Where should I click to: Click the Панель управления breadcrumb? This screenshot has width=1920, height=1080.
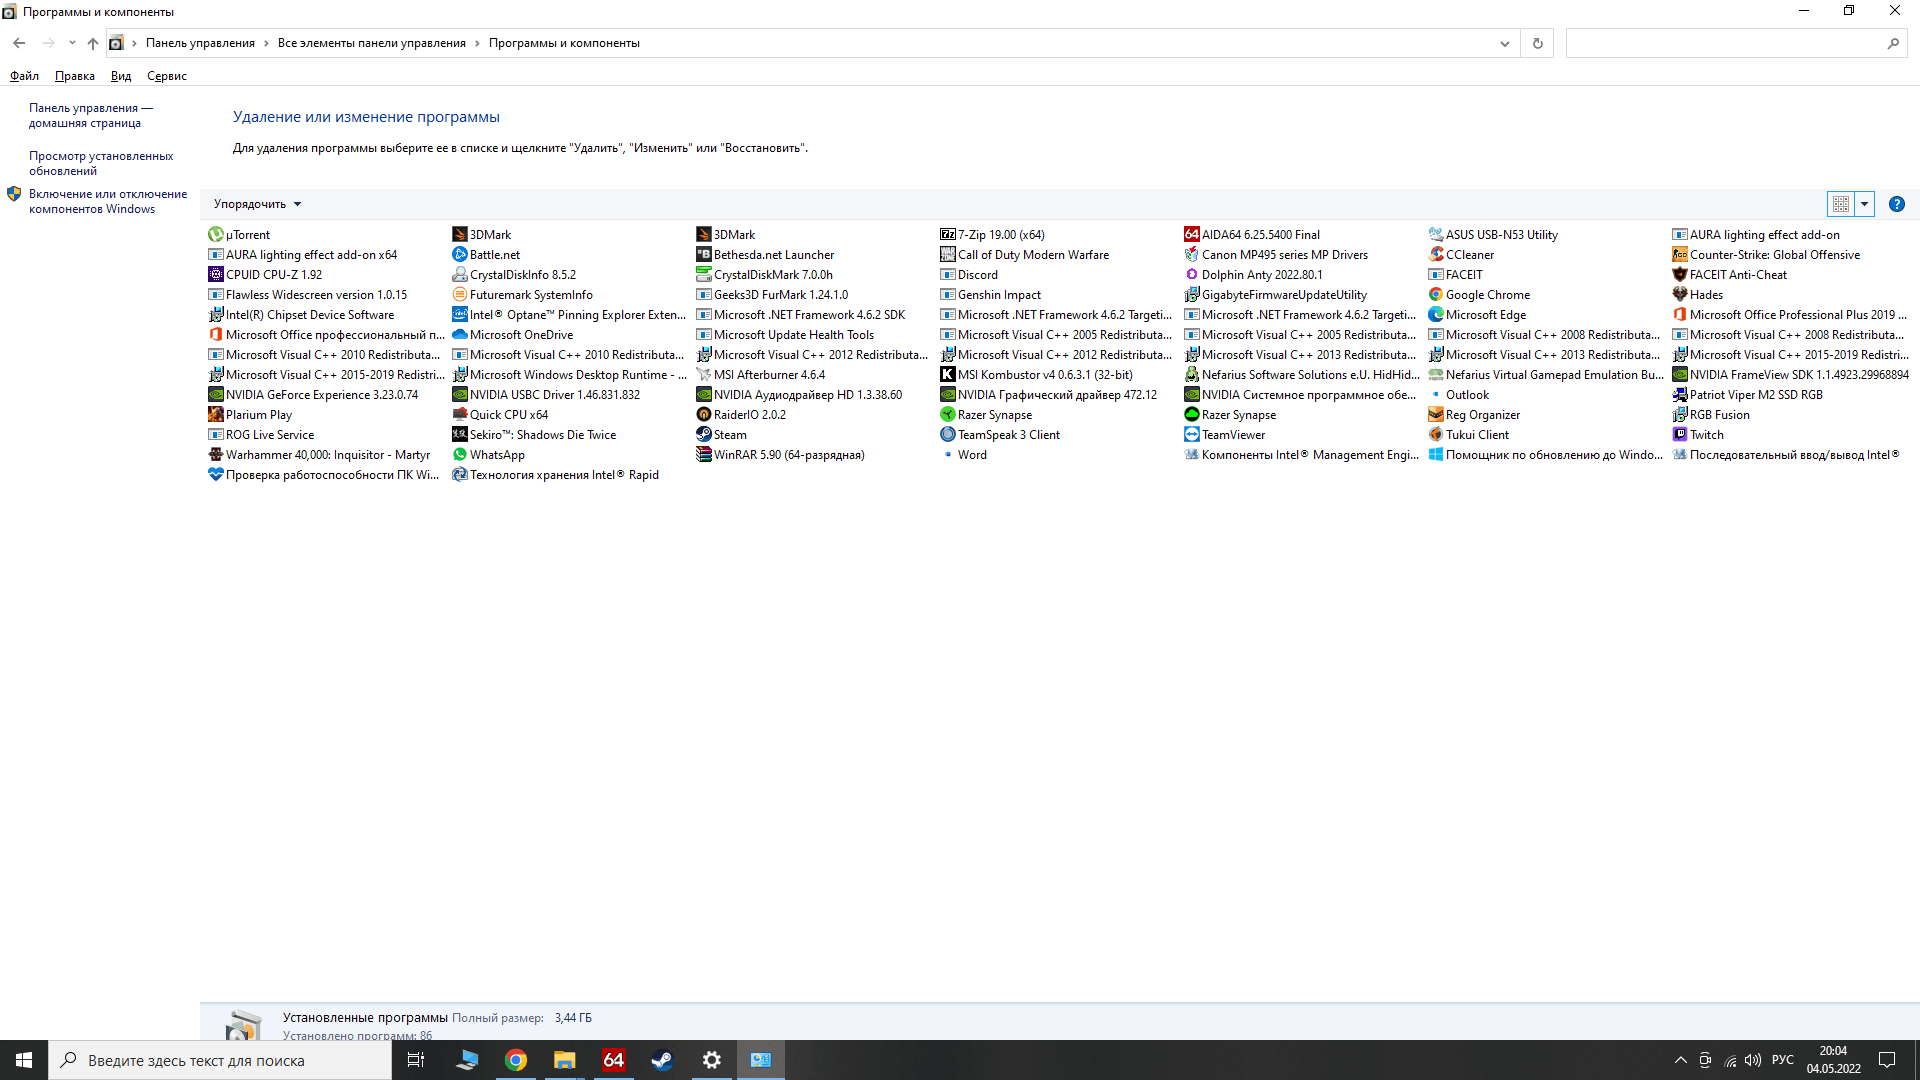pyautogui.click(x=200, y=43)
